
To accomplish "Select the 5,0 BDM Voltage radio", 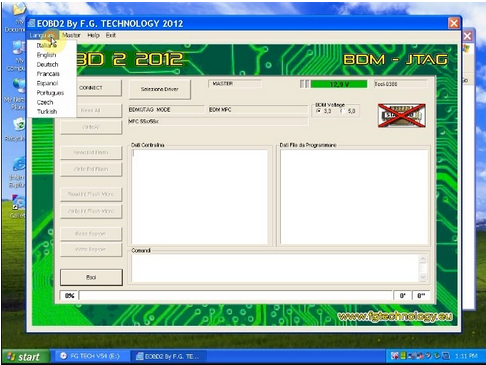I will coord(342,111).
